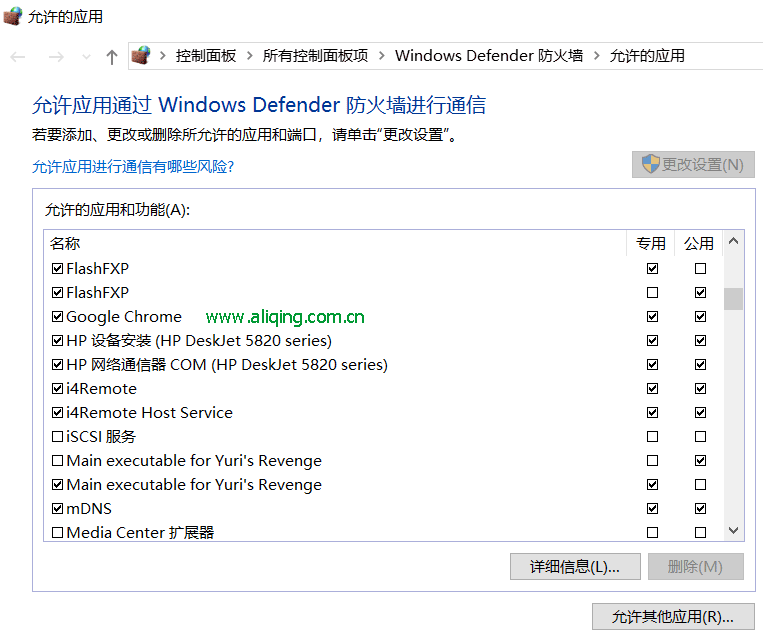Toggle 专用 checkbox for Google Chrome
This screenshot has width=763, height=636.
[653, 316]
